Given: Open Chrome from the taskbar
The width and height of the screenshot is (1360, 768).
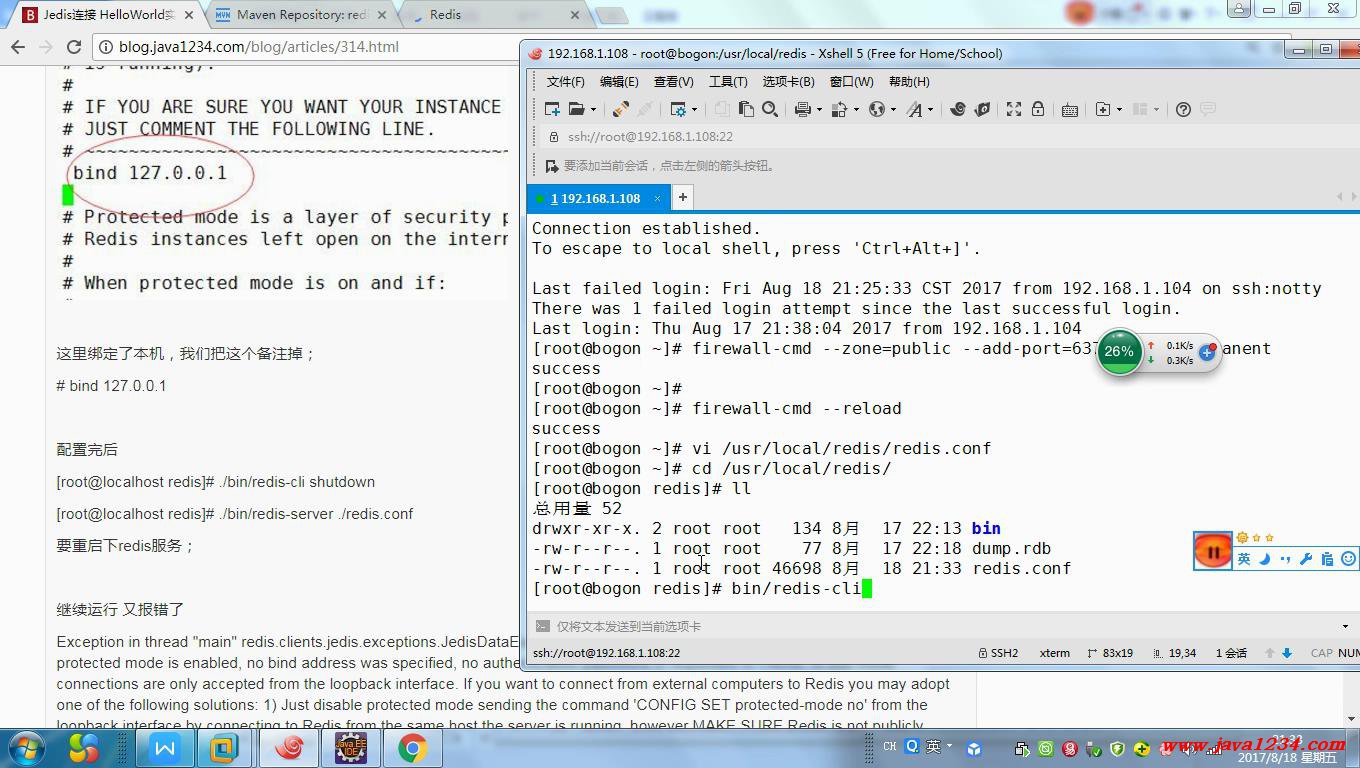Looking at the screenshot, I should click(x=412, y=748).
